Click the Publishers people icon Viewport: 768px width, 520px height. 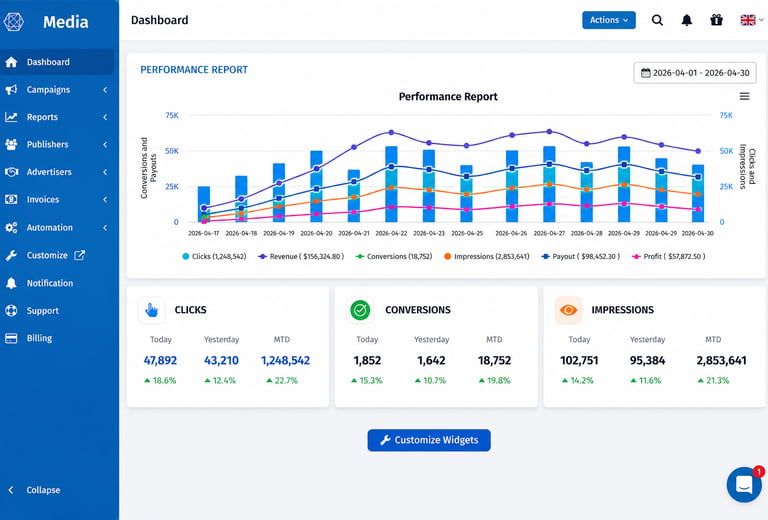coord(11,144)
